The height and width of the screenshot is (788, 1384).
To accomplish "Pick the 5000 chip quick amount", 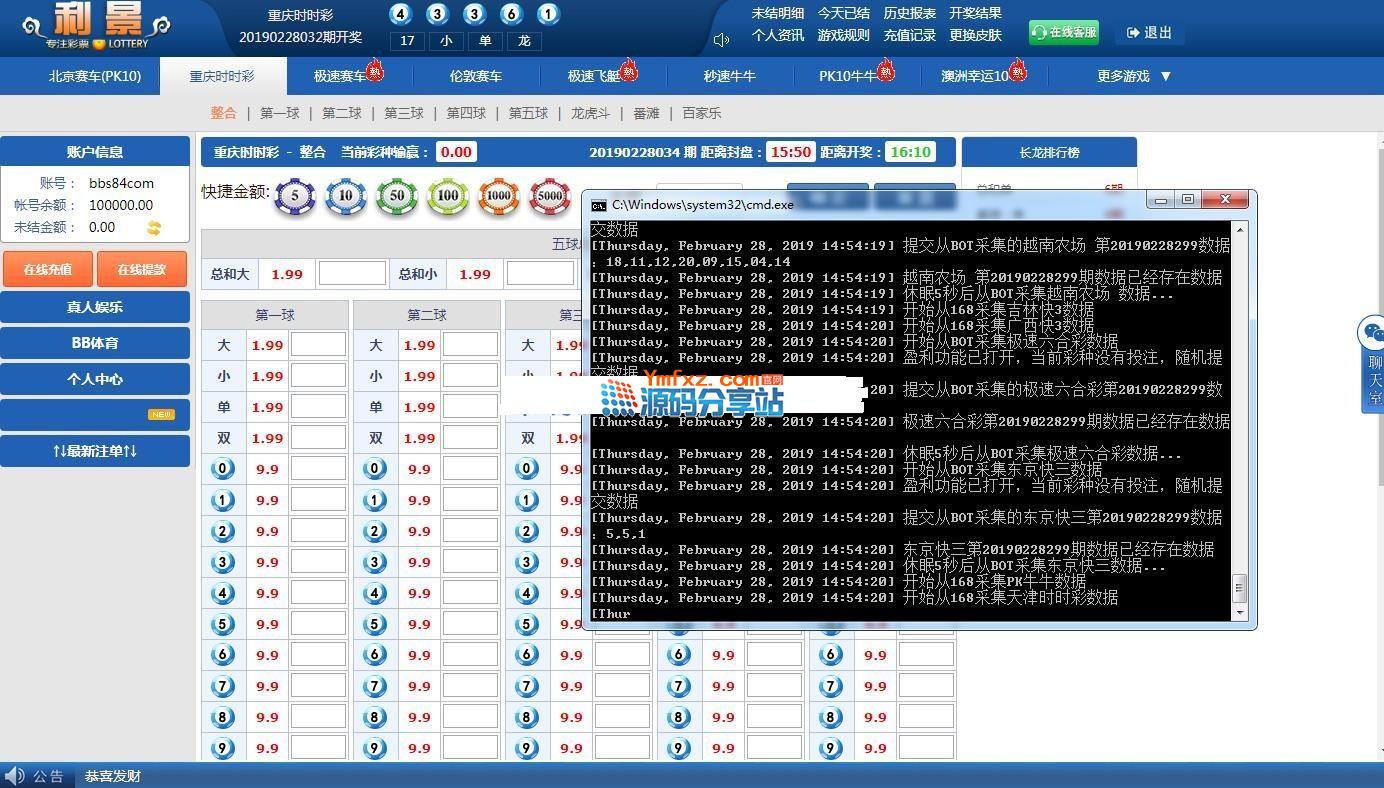I will coord(550,196).
